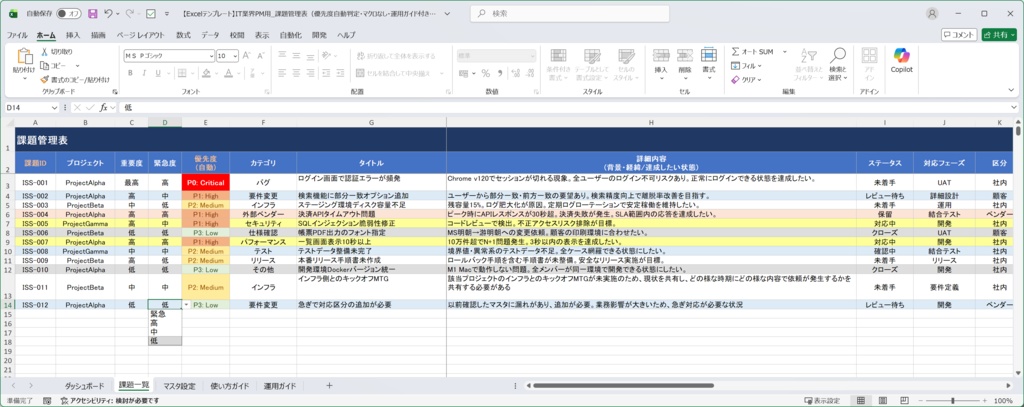Click 表示設定 in the status bar
Viewport: 1024px width, 407px height.
coord(822,400)
